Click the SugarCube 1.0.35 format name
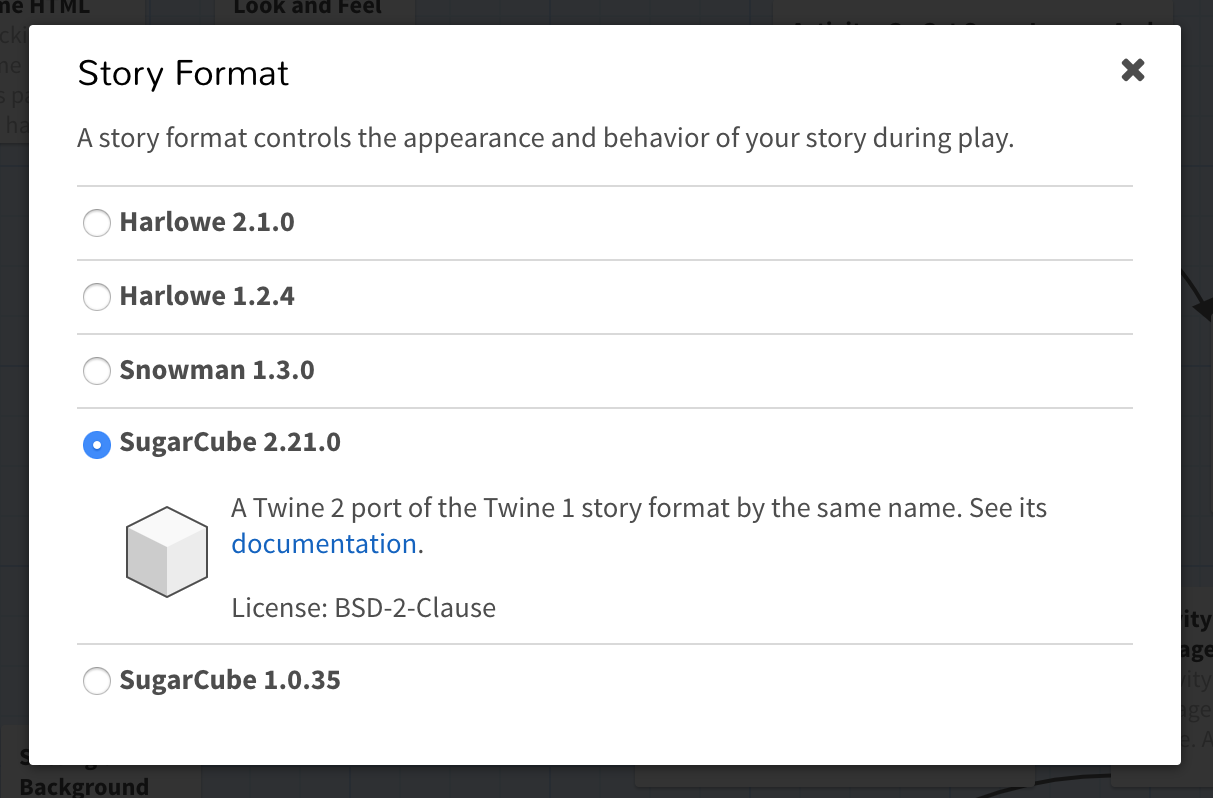 230,681
